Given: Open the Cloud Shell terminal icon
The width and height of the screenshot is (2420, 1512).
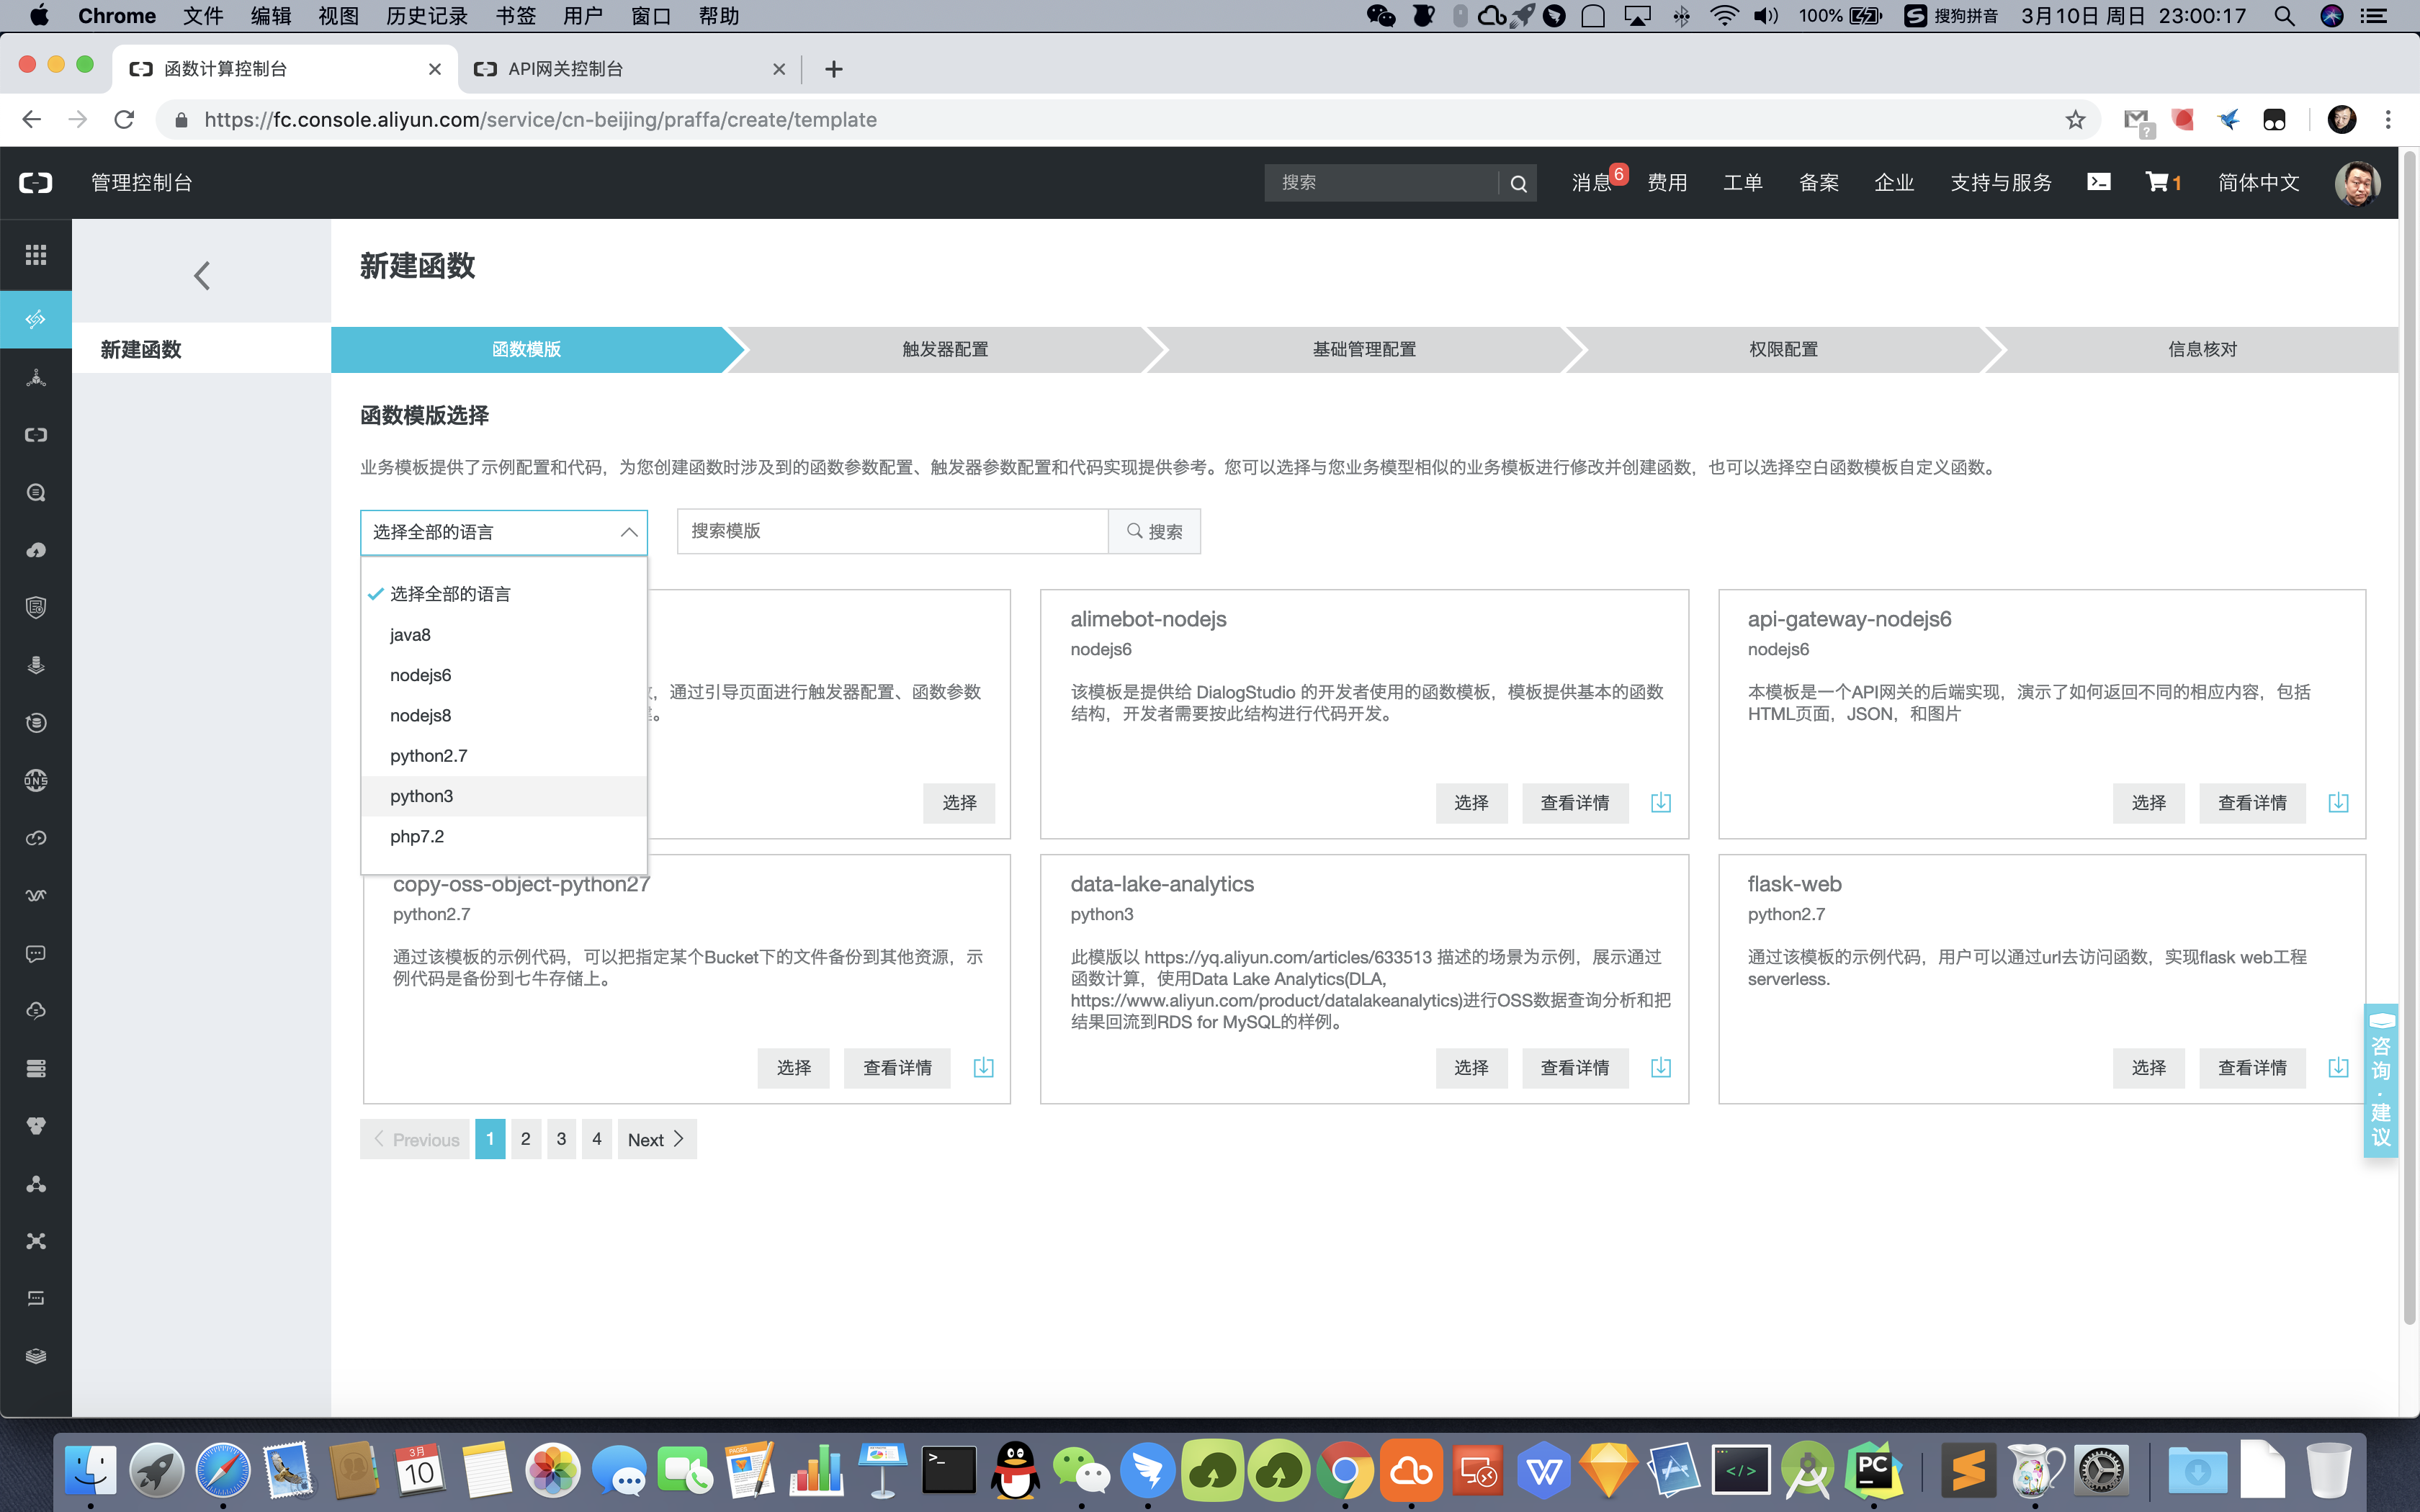Looking at the screenshot, I should coord(2098,182).
